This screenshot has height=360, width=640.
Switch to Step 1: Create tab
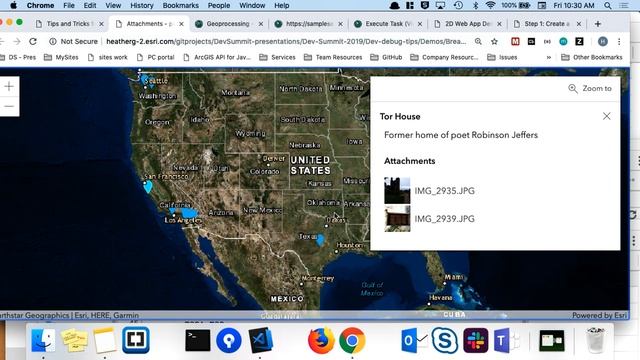(x=547, y=24)
